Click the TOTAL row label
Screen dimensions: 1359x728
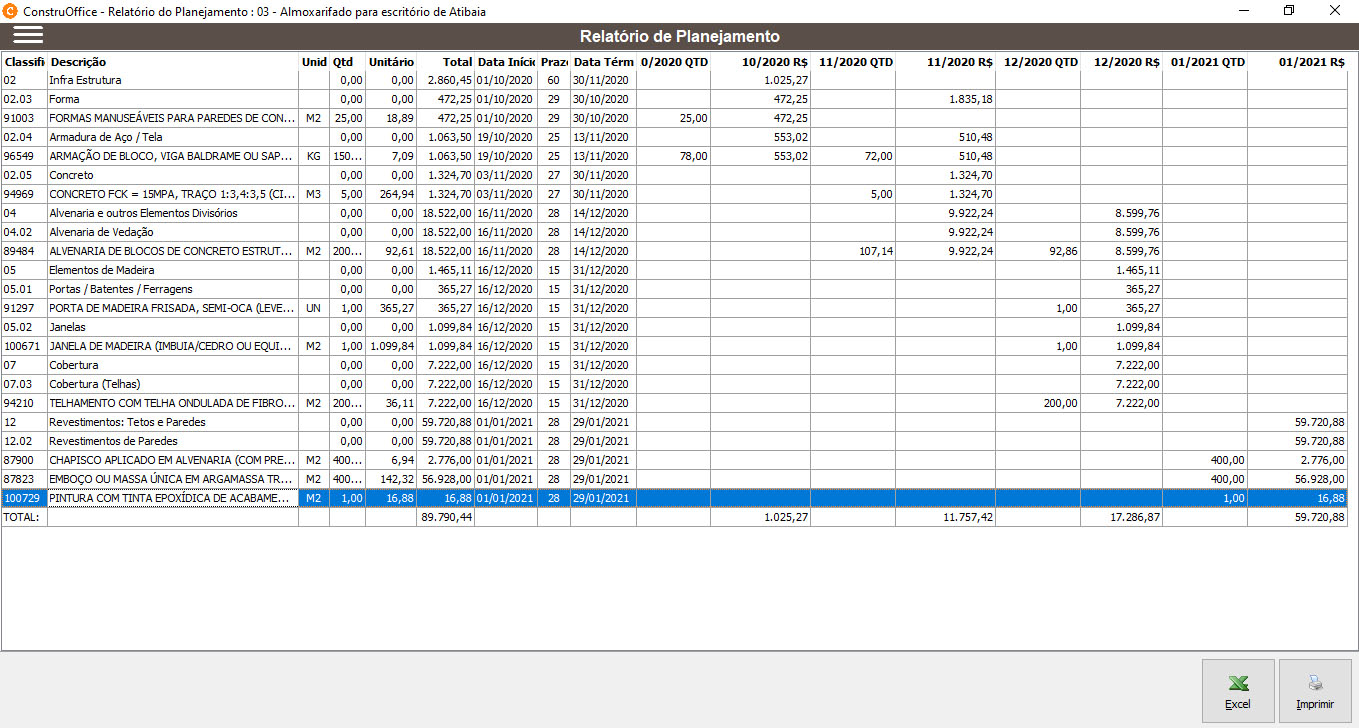(x=19, y=517)
